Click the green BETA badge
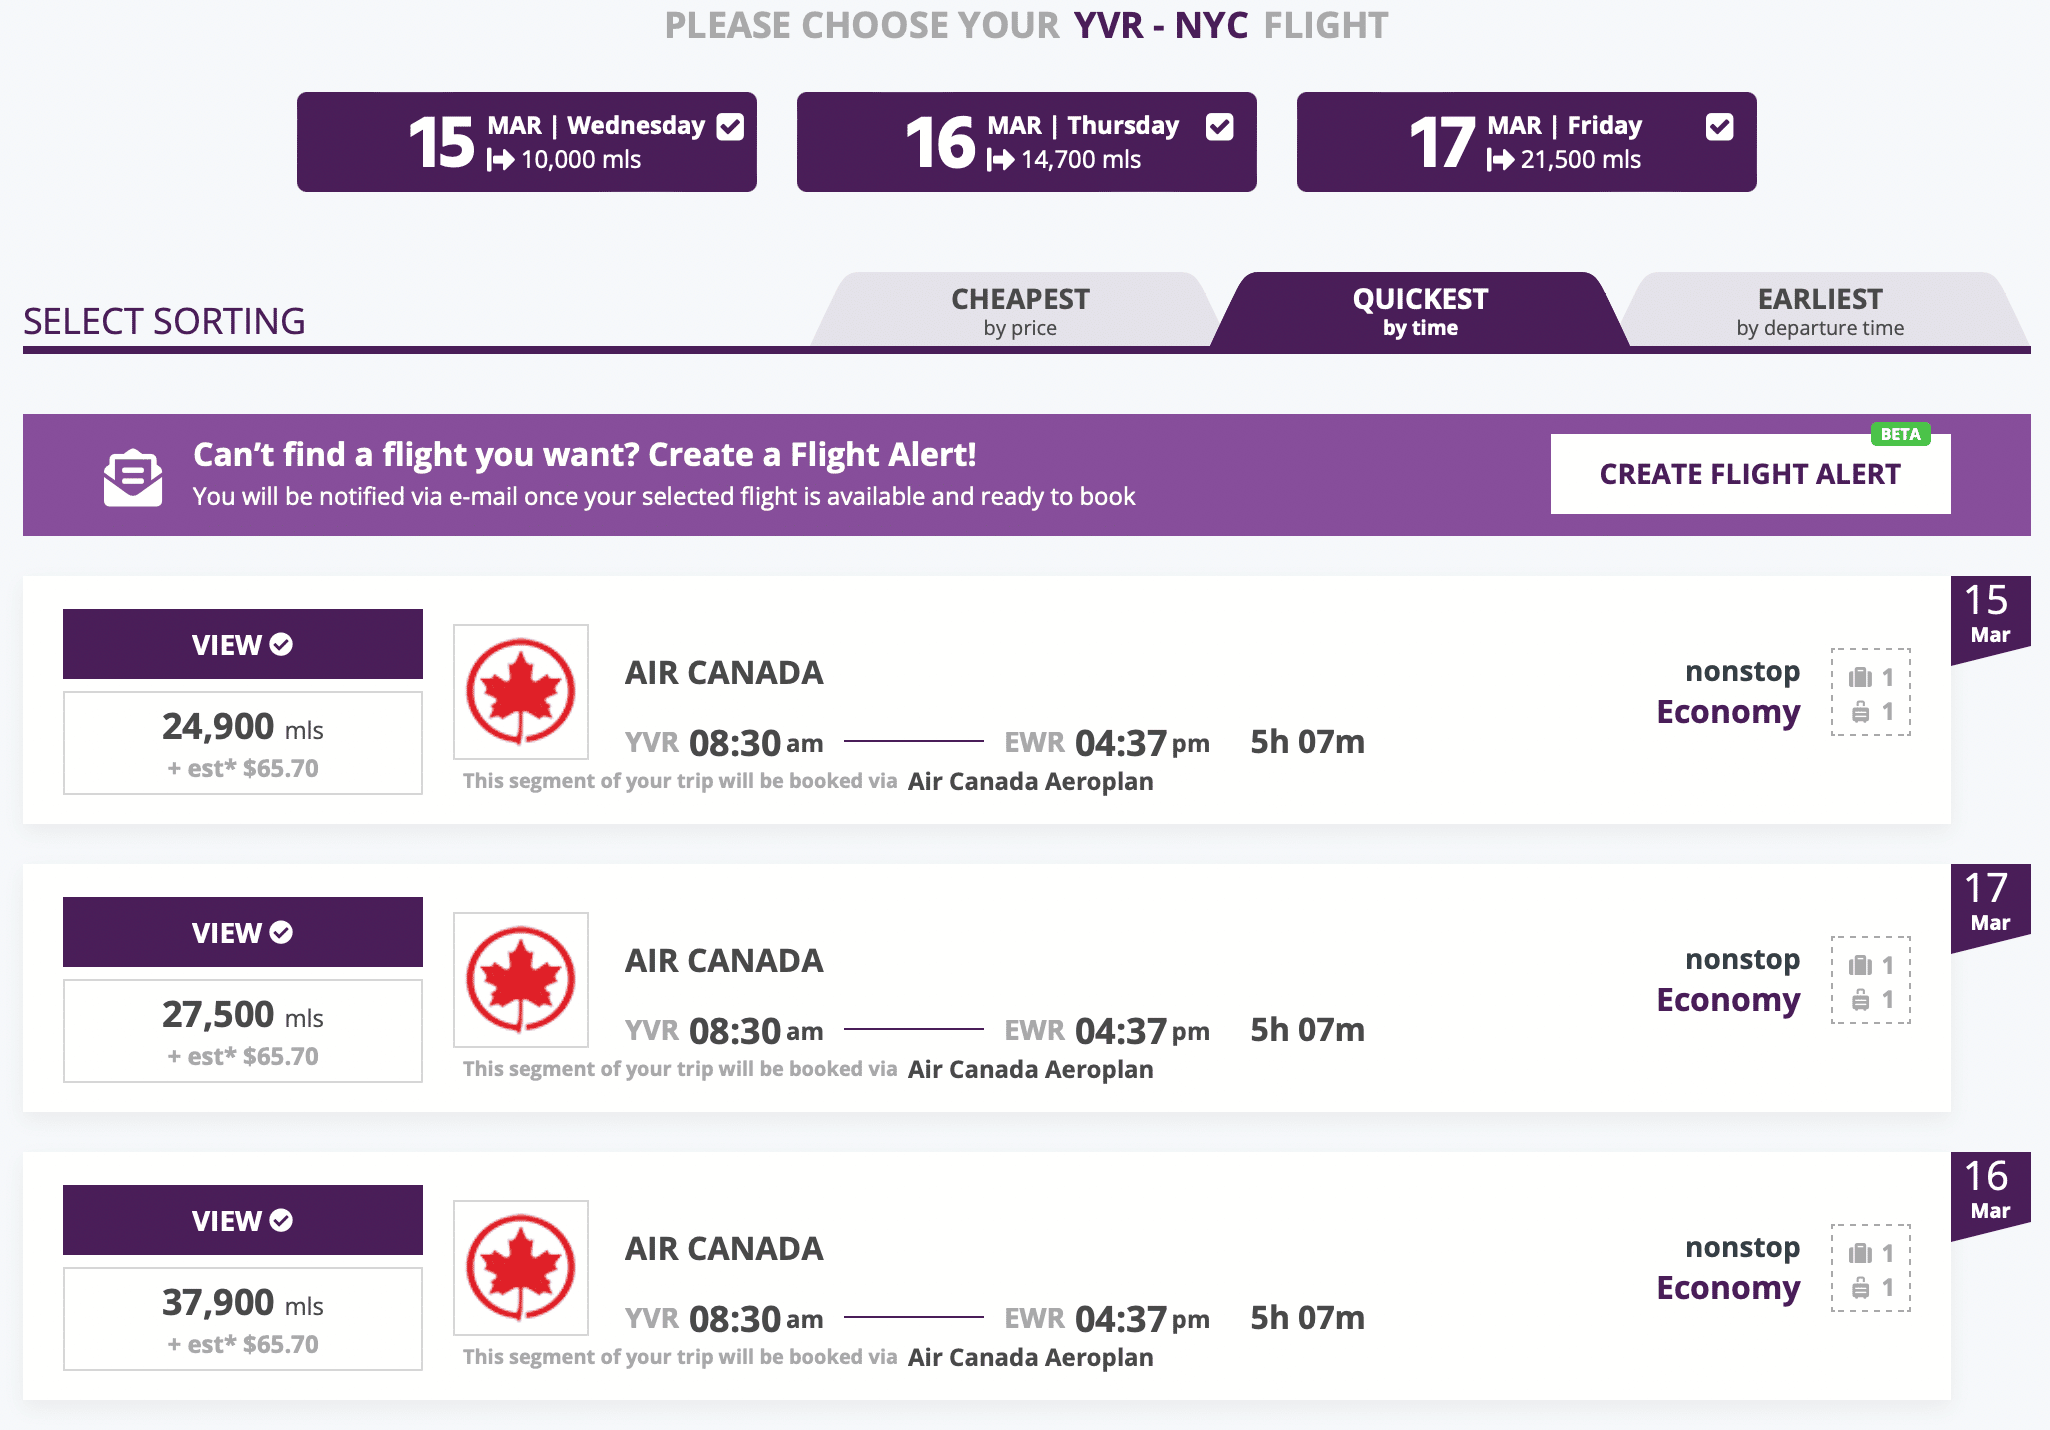2050x1430 pixels. 1900,434
